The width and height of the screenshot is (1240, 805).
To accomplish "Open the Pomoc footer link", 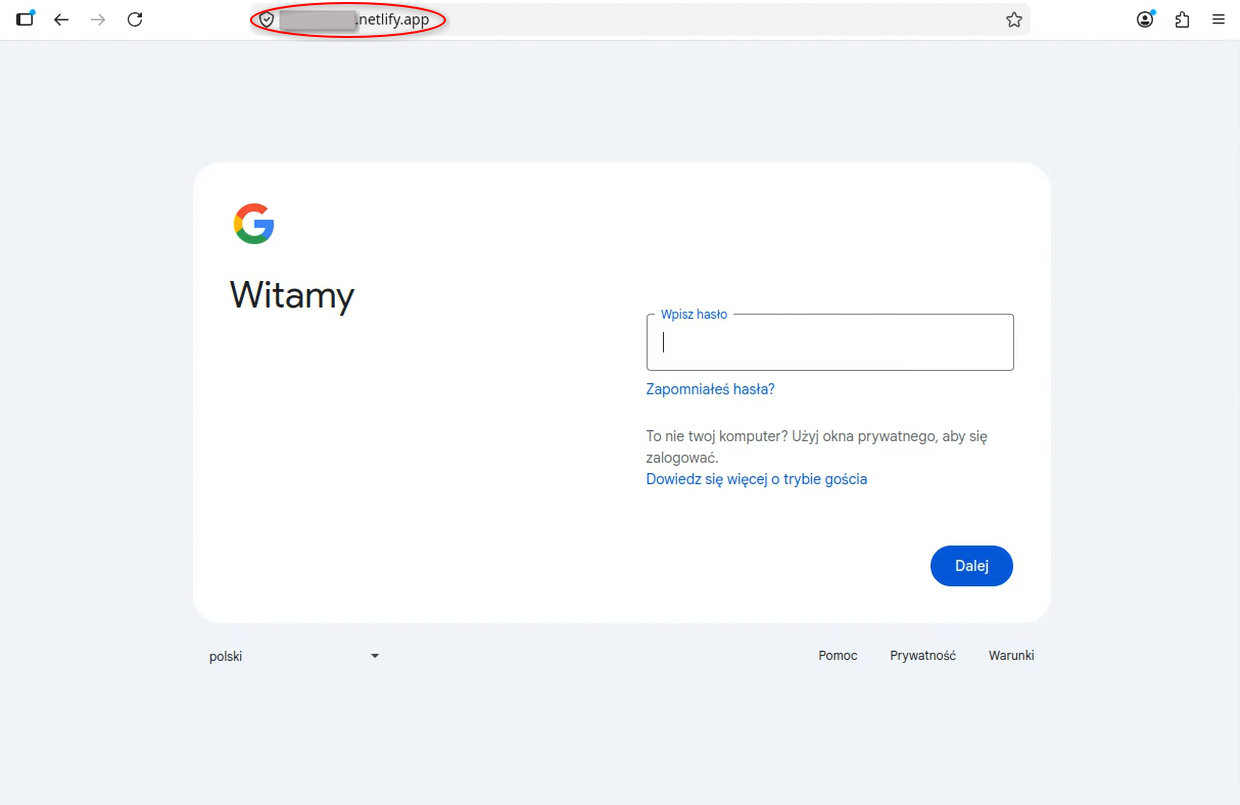I will pos(838,656).
